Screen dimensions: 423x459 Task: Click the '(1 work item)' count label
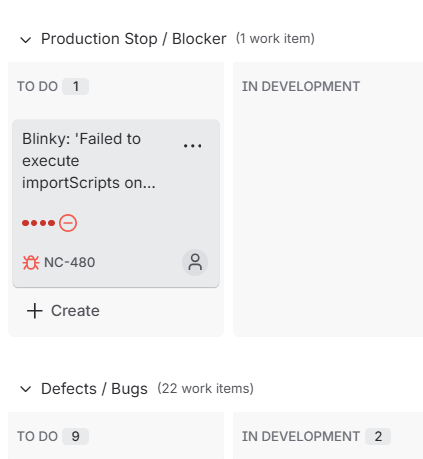point(275,39)
